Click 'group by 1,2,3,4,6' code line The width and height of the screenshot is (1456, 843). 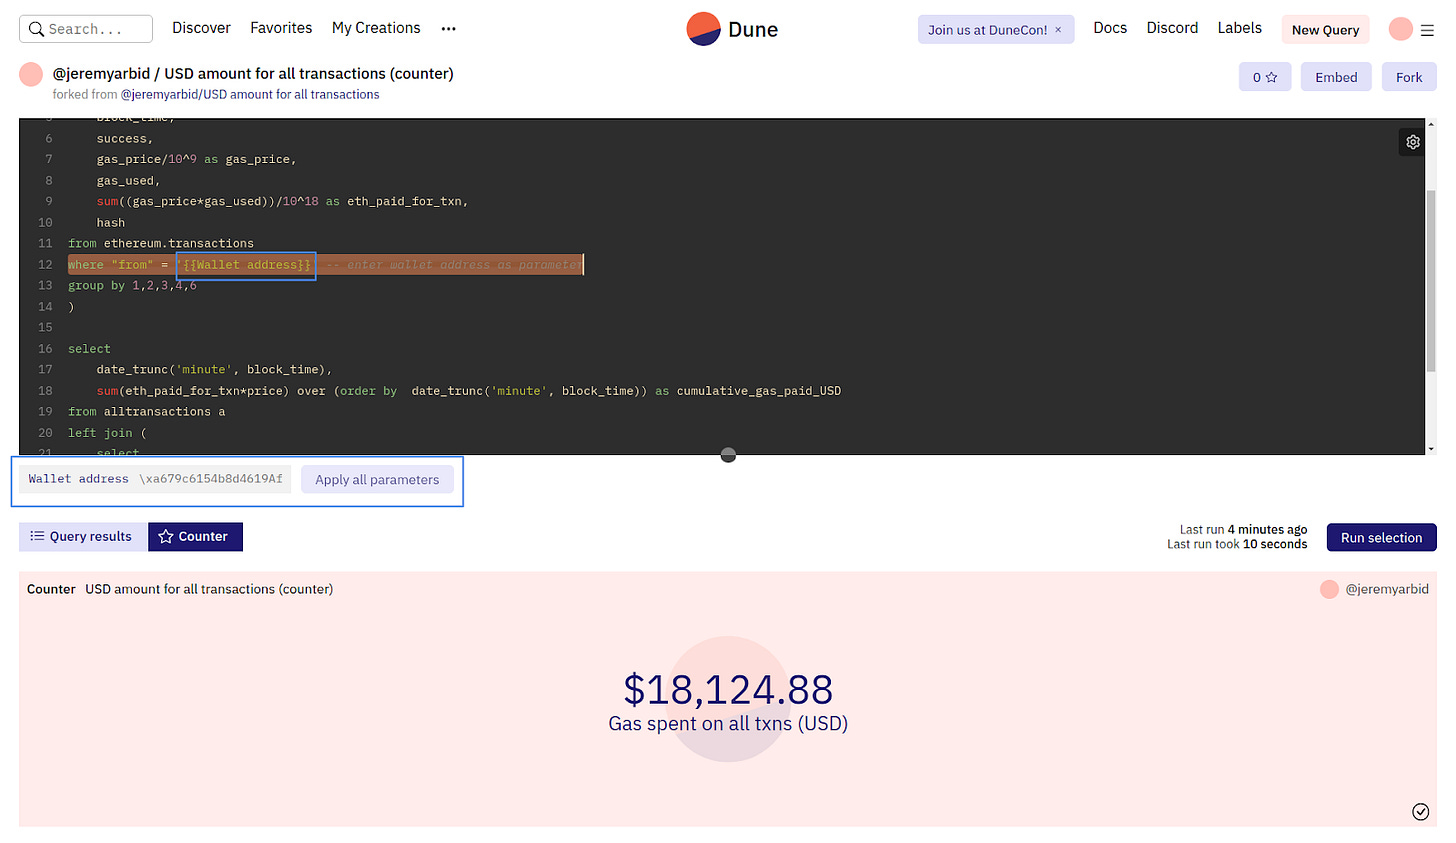click(x=132, y=286)
